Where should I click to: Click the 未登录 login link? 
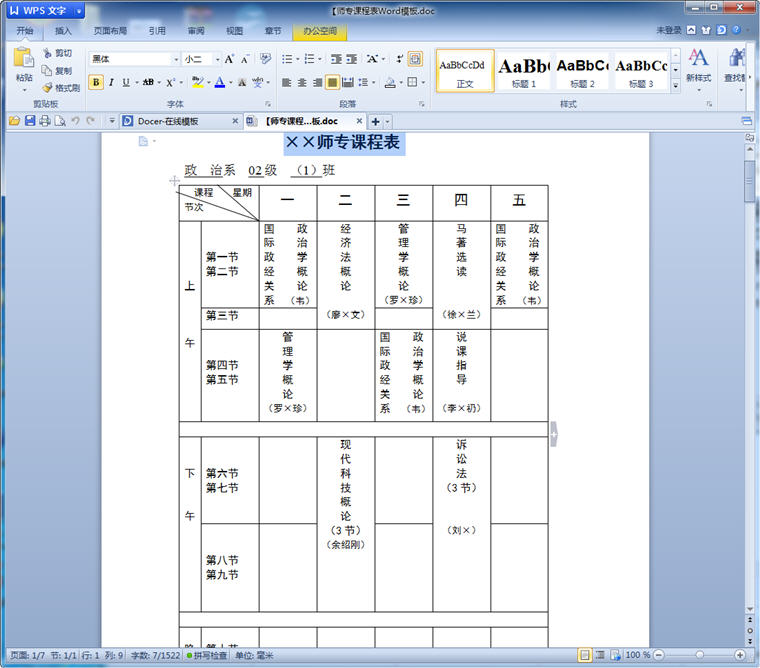coord(669,30)
